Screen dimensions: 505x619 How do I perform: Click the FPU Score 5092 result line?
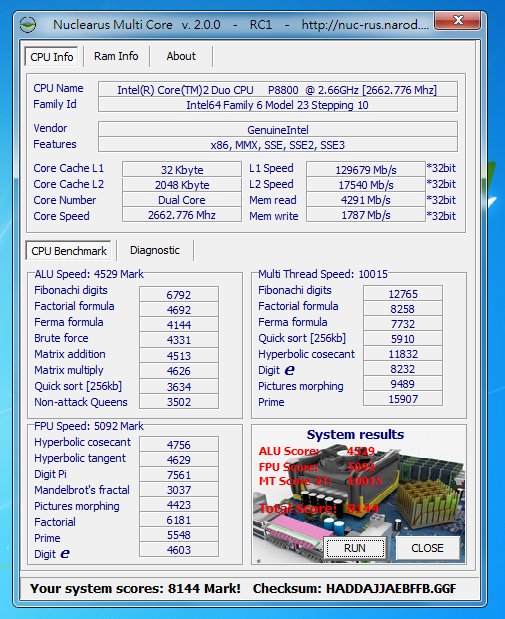(317, 467)
